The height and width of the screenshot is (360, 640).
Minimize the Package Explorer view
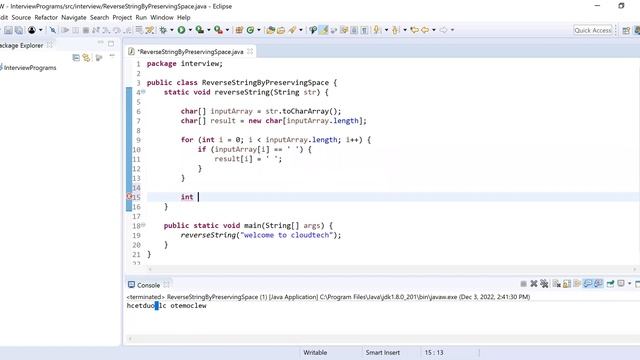[x=101, y=43]
